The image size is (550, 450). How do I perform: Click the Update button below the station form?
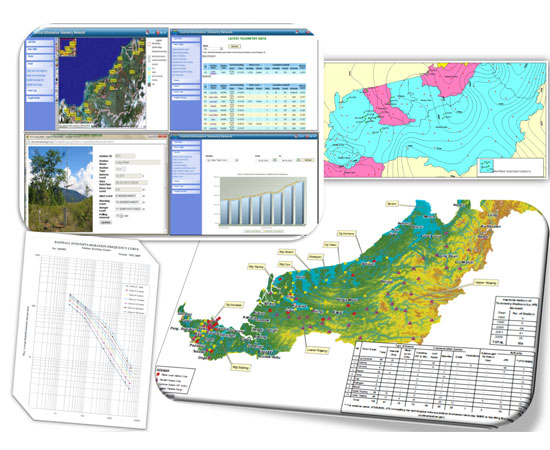click(x=106, y=222)
